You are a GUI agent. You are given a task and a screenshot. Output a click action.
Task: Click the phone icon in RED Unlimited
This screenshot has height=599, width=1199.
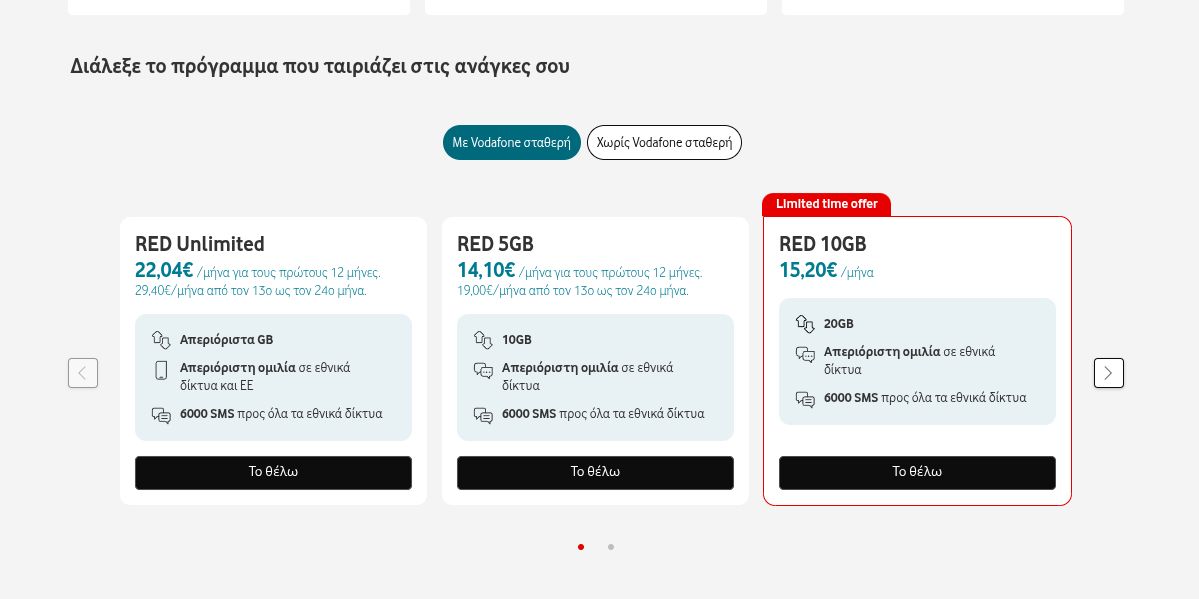[161, 370]
